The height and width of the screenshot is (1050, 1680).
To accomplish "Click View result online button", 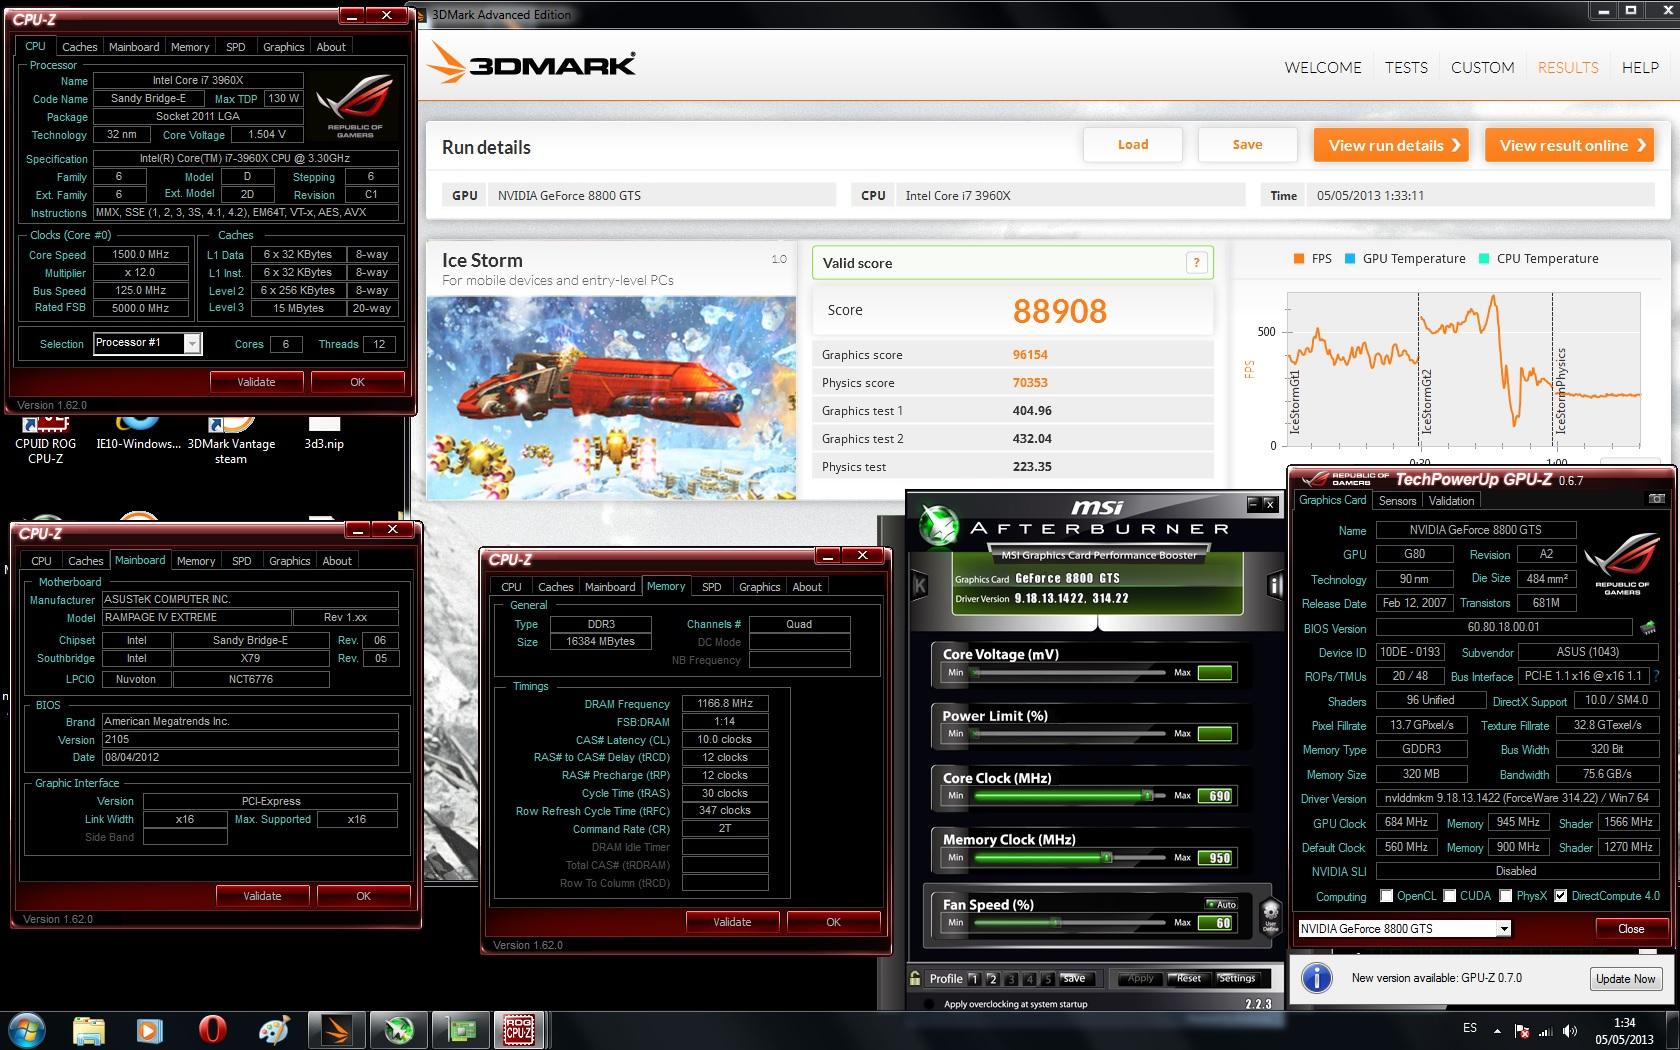I will click(x=1569, y=145).
